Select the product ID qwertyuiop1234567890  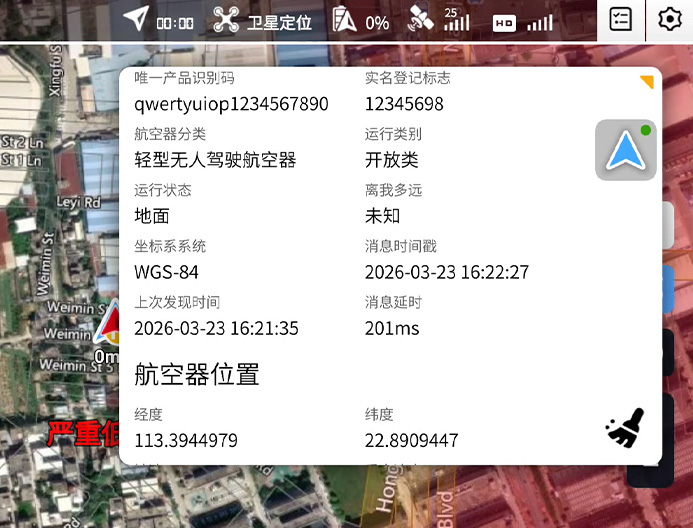coord(231,104)
